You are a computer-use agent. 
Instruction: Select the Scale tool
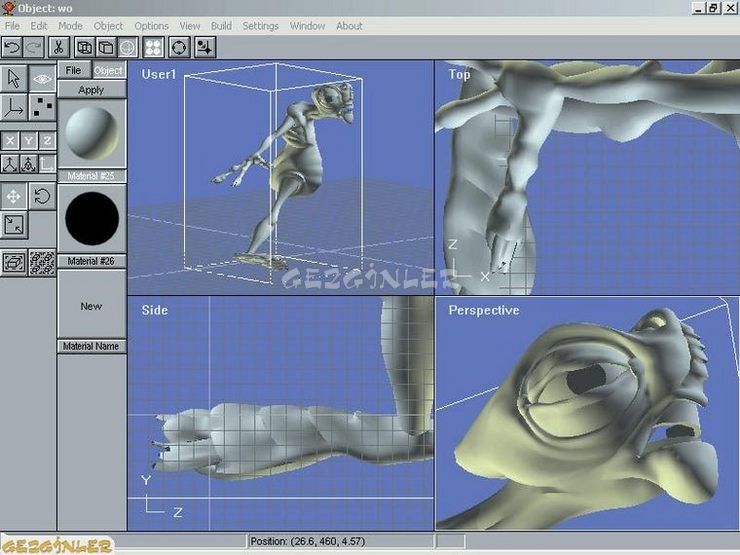(14, 225)
